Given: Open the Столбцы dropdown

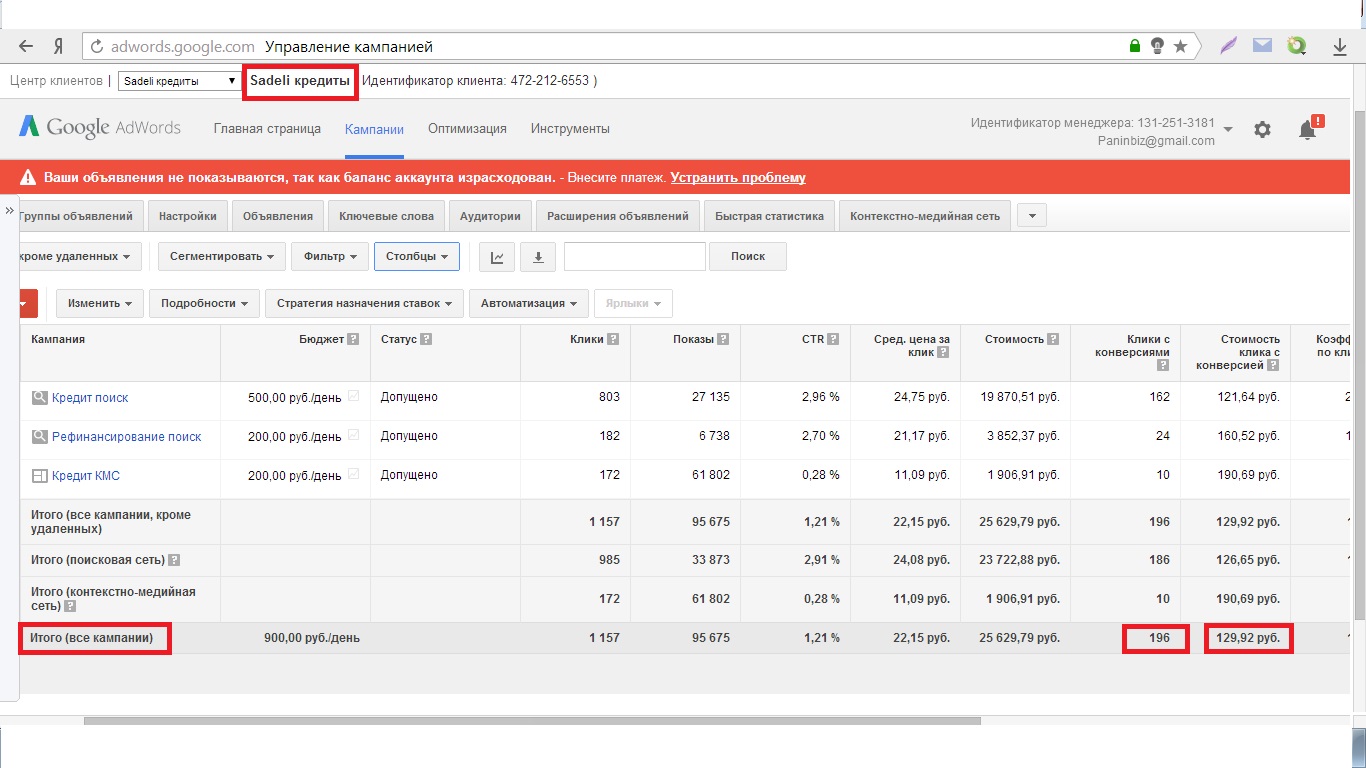Looking at the screenshot, I should 417,256.
